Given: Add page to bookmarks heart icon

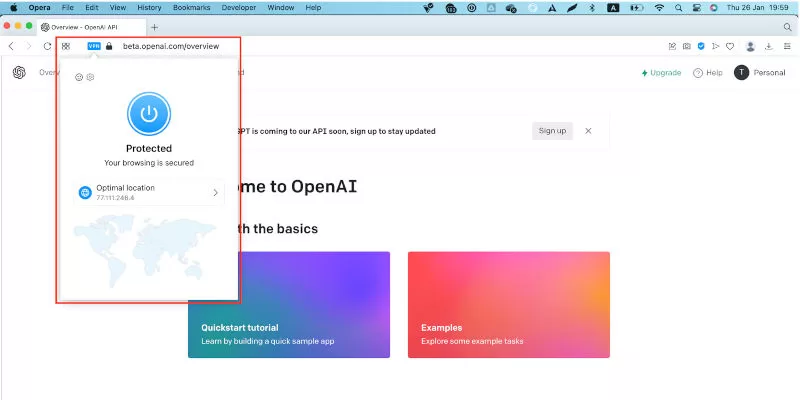Looking at the screenshot, I should point(730,46).
